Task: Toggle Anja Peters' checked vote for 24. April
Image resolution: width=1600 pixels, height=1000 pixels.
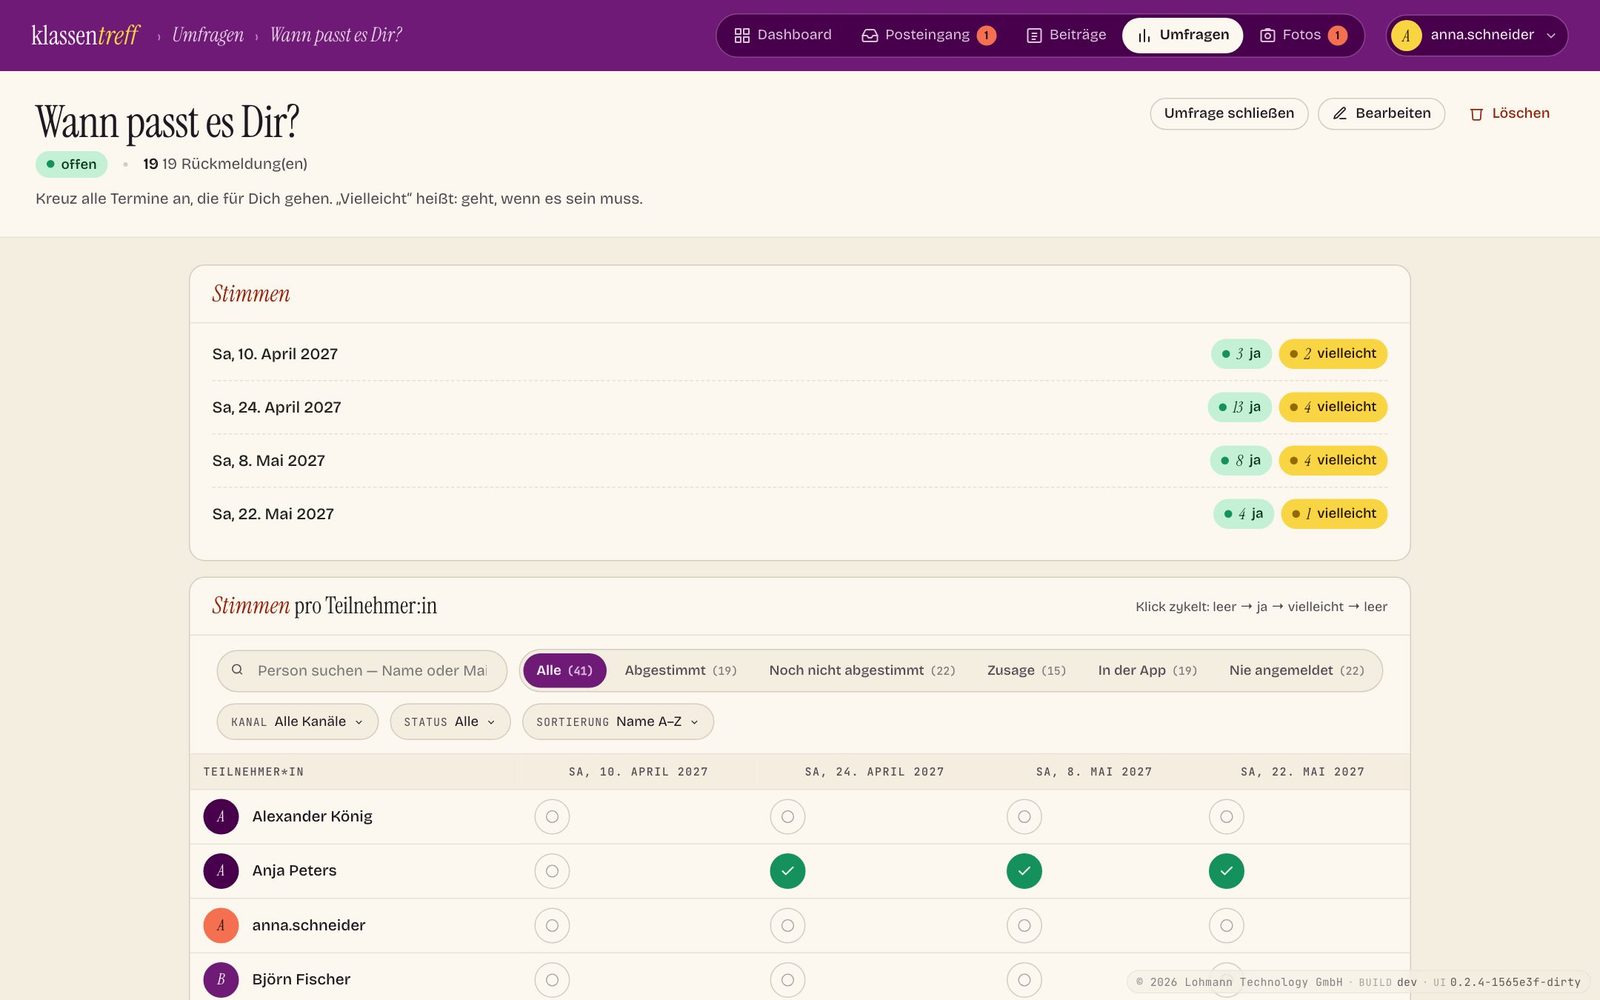Action: (x=788, y=871)
